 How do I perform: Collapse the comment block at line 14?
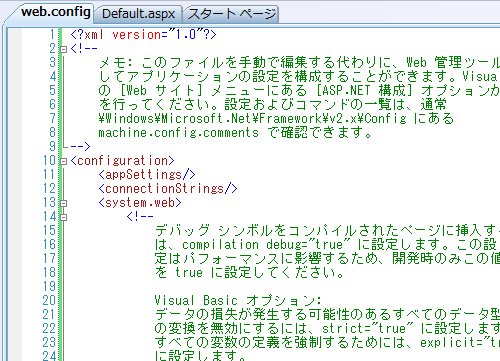click(x=63, y=217)
